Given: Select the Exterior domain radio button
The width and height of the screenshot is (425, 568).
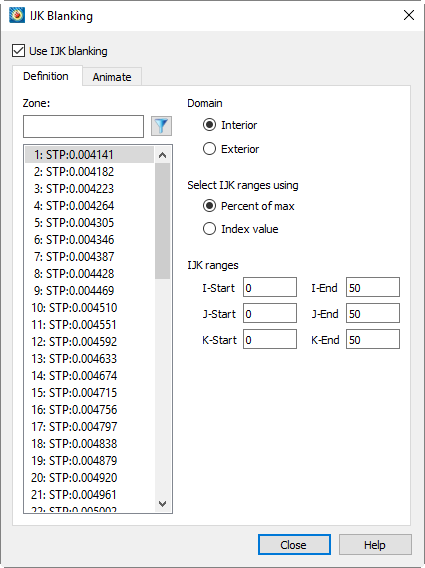Looking at the screenshot, I should [209, 149].
